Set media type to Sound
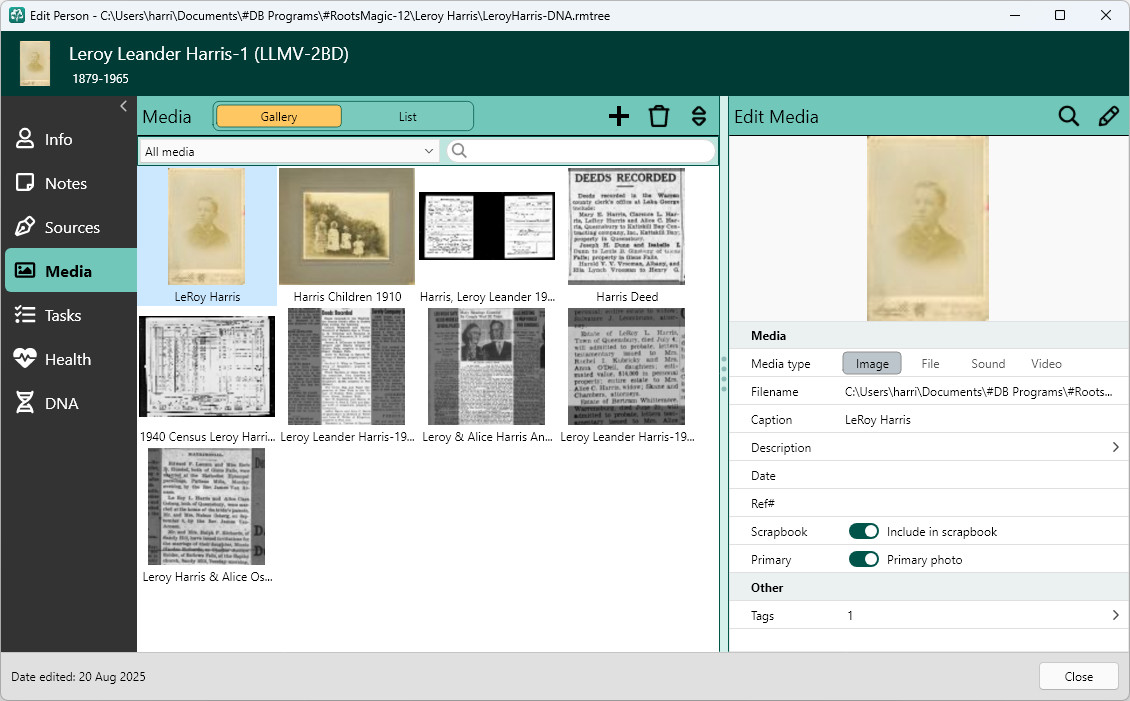1130x701 pixels. 988,364
